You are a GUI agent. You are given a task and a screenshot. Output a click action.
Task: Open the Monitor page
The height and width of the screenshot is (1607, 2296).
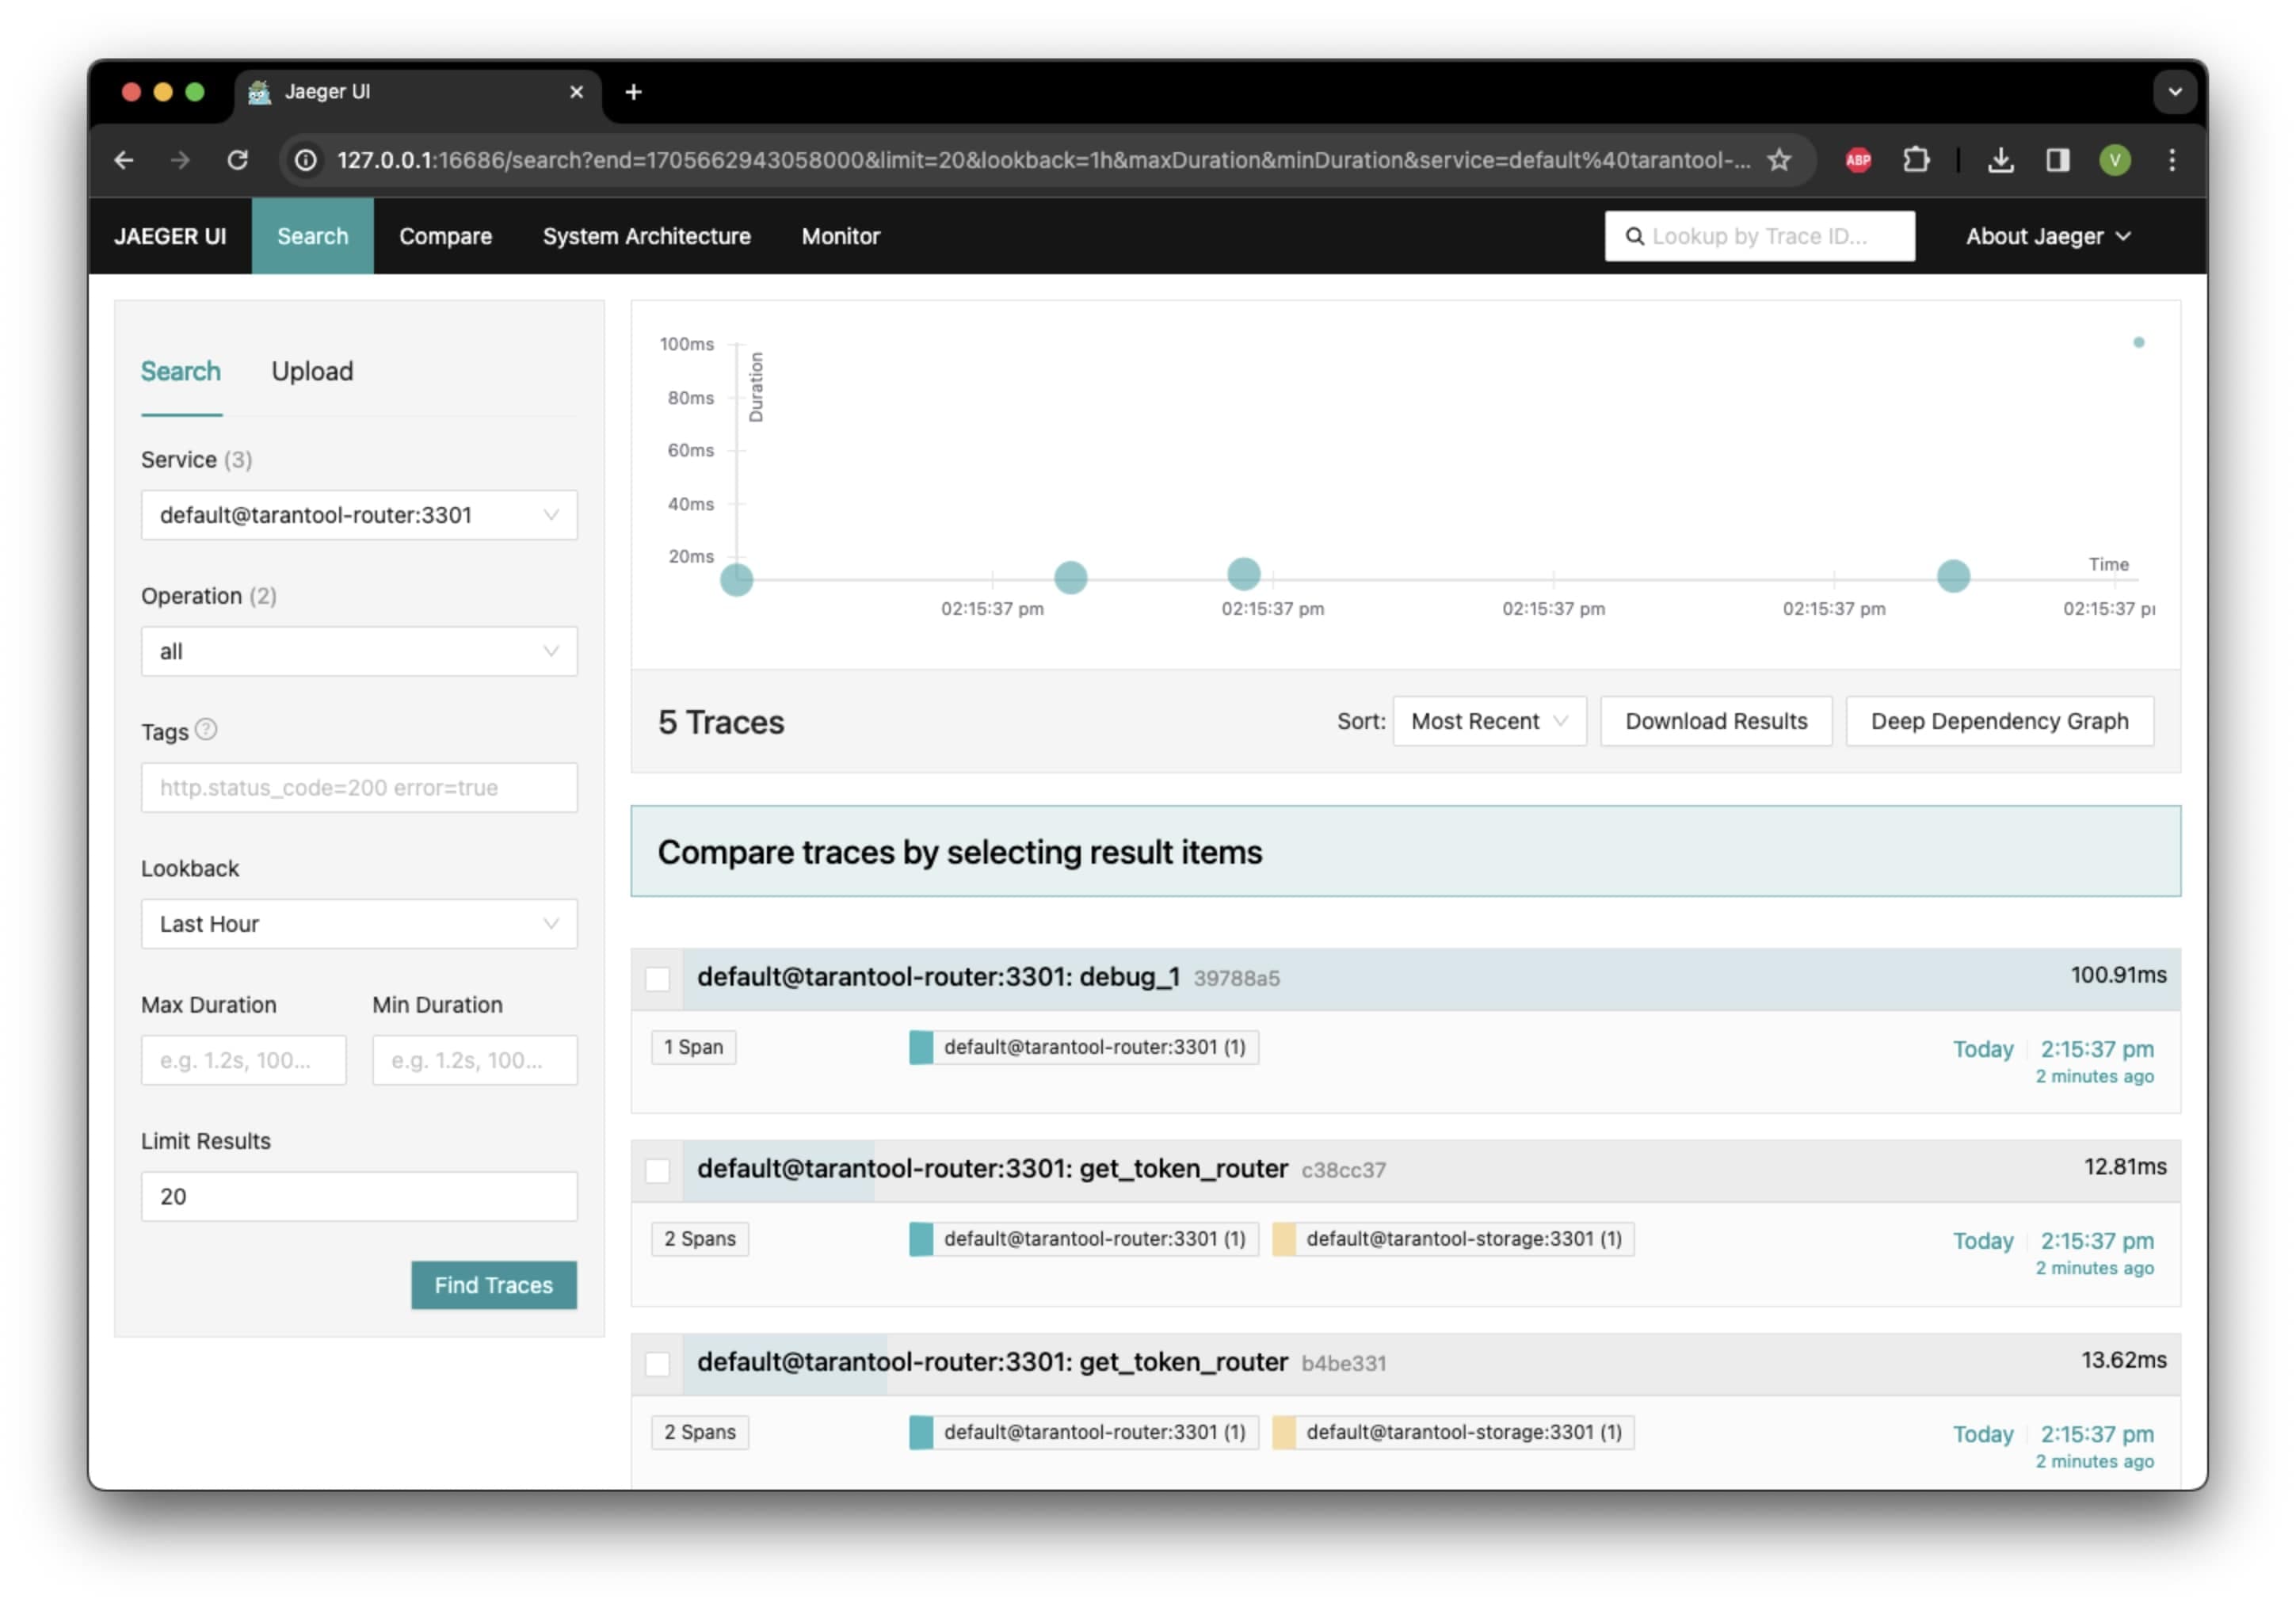[841, 236]
